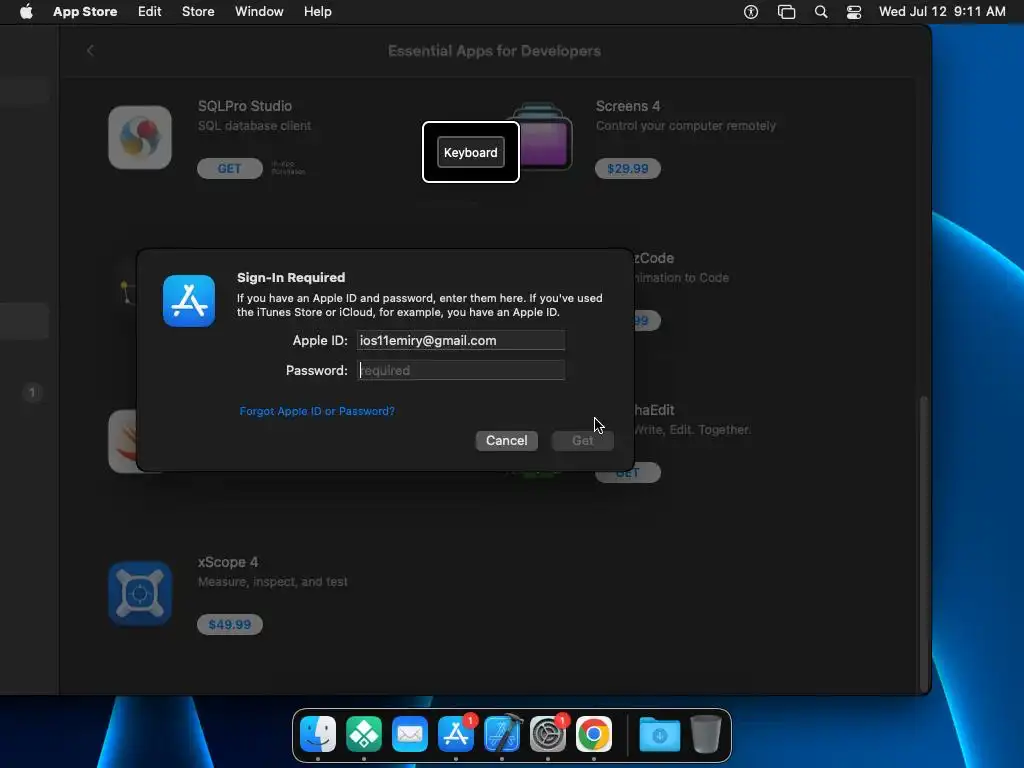Click the xScope 4 app icon

coord(140,593)
